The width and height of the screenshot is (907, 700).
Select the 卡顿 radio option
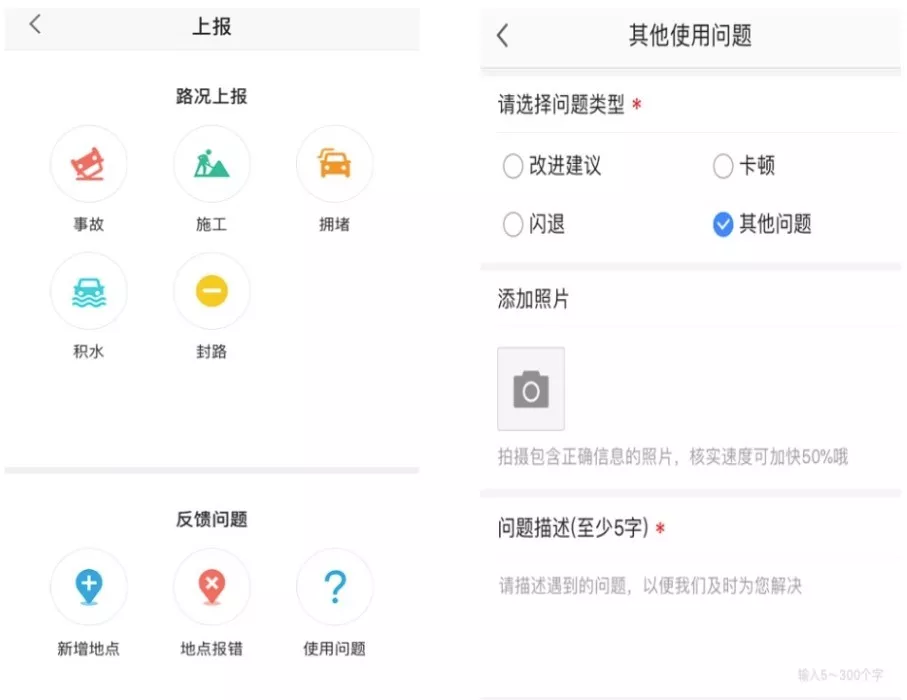722,166
